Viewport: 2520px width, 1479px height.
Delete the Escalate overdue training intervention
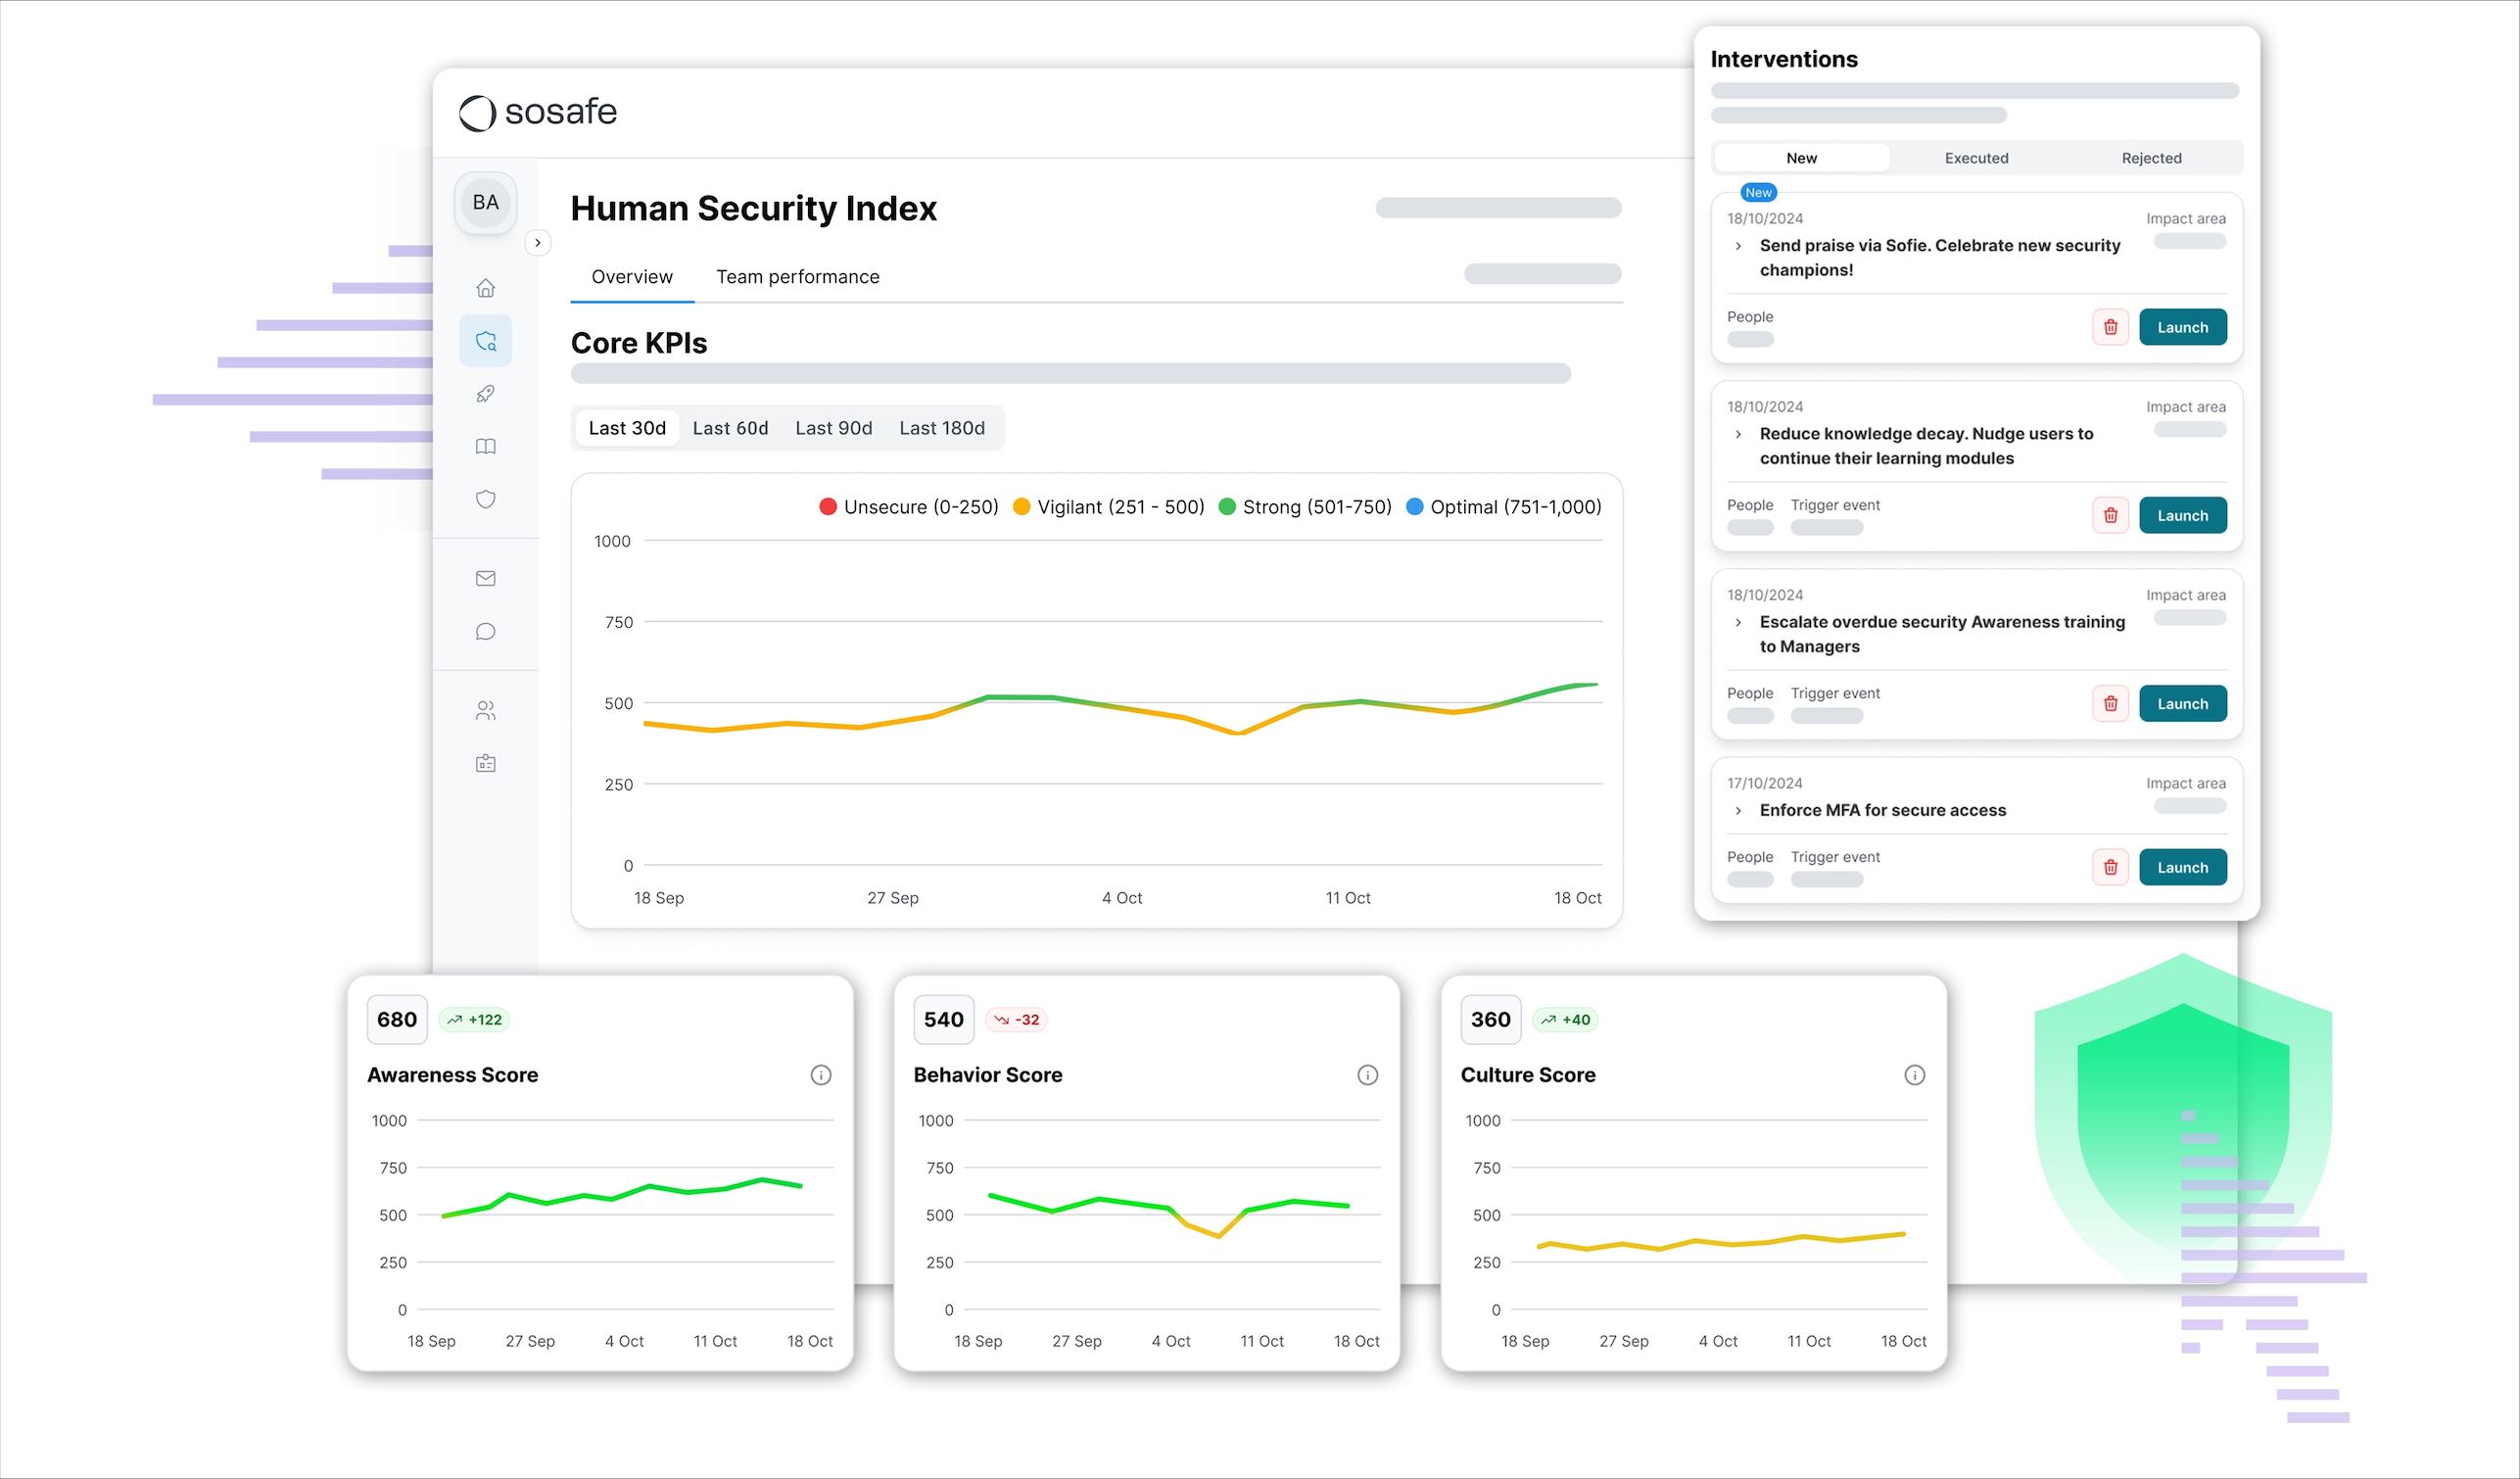(x=2110, y=703)
